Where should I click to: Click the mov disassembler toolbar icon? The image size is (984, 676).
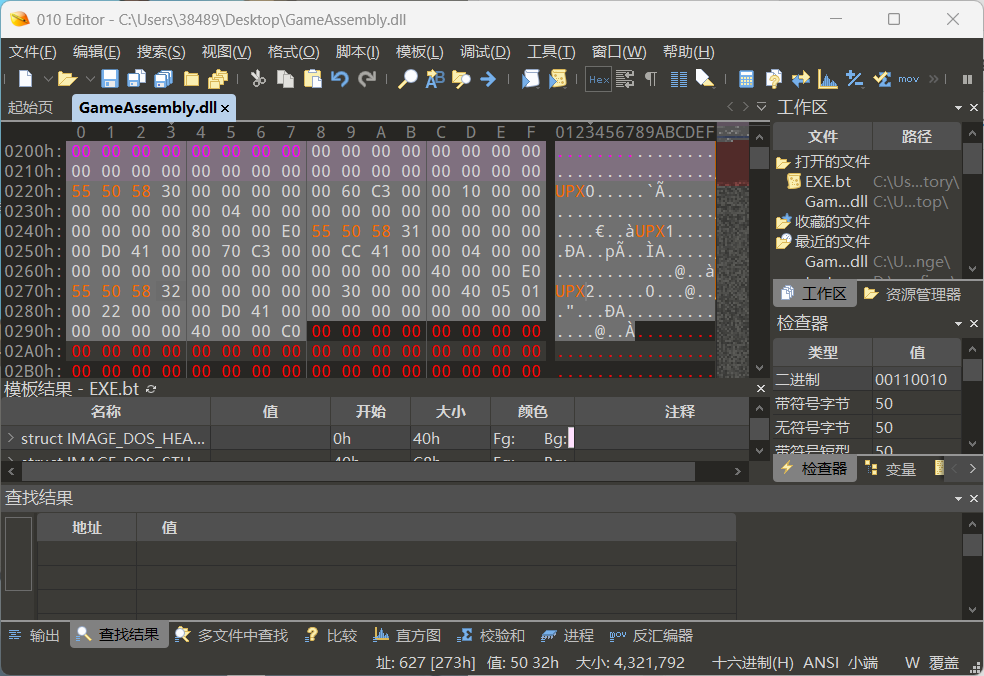coord(908,79)
